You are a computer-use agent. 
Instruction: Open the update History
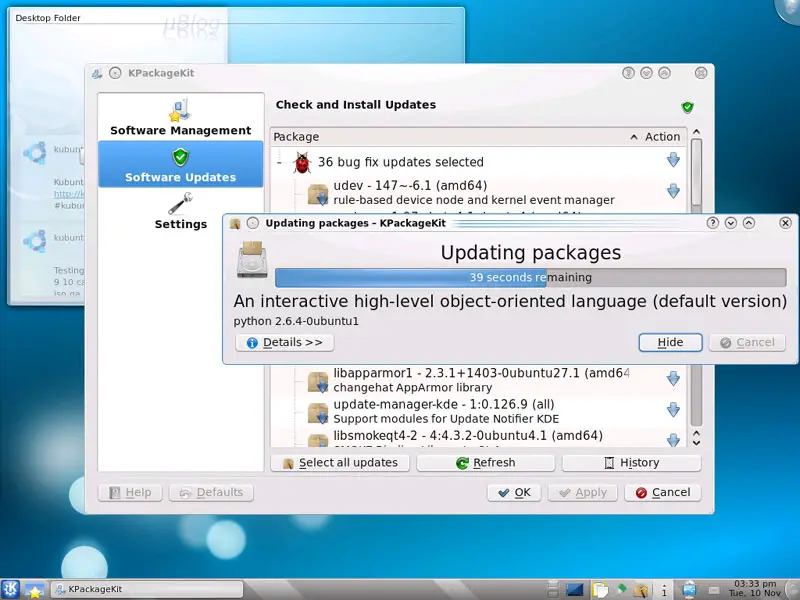[x=632, y=463]
